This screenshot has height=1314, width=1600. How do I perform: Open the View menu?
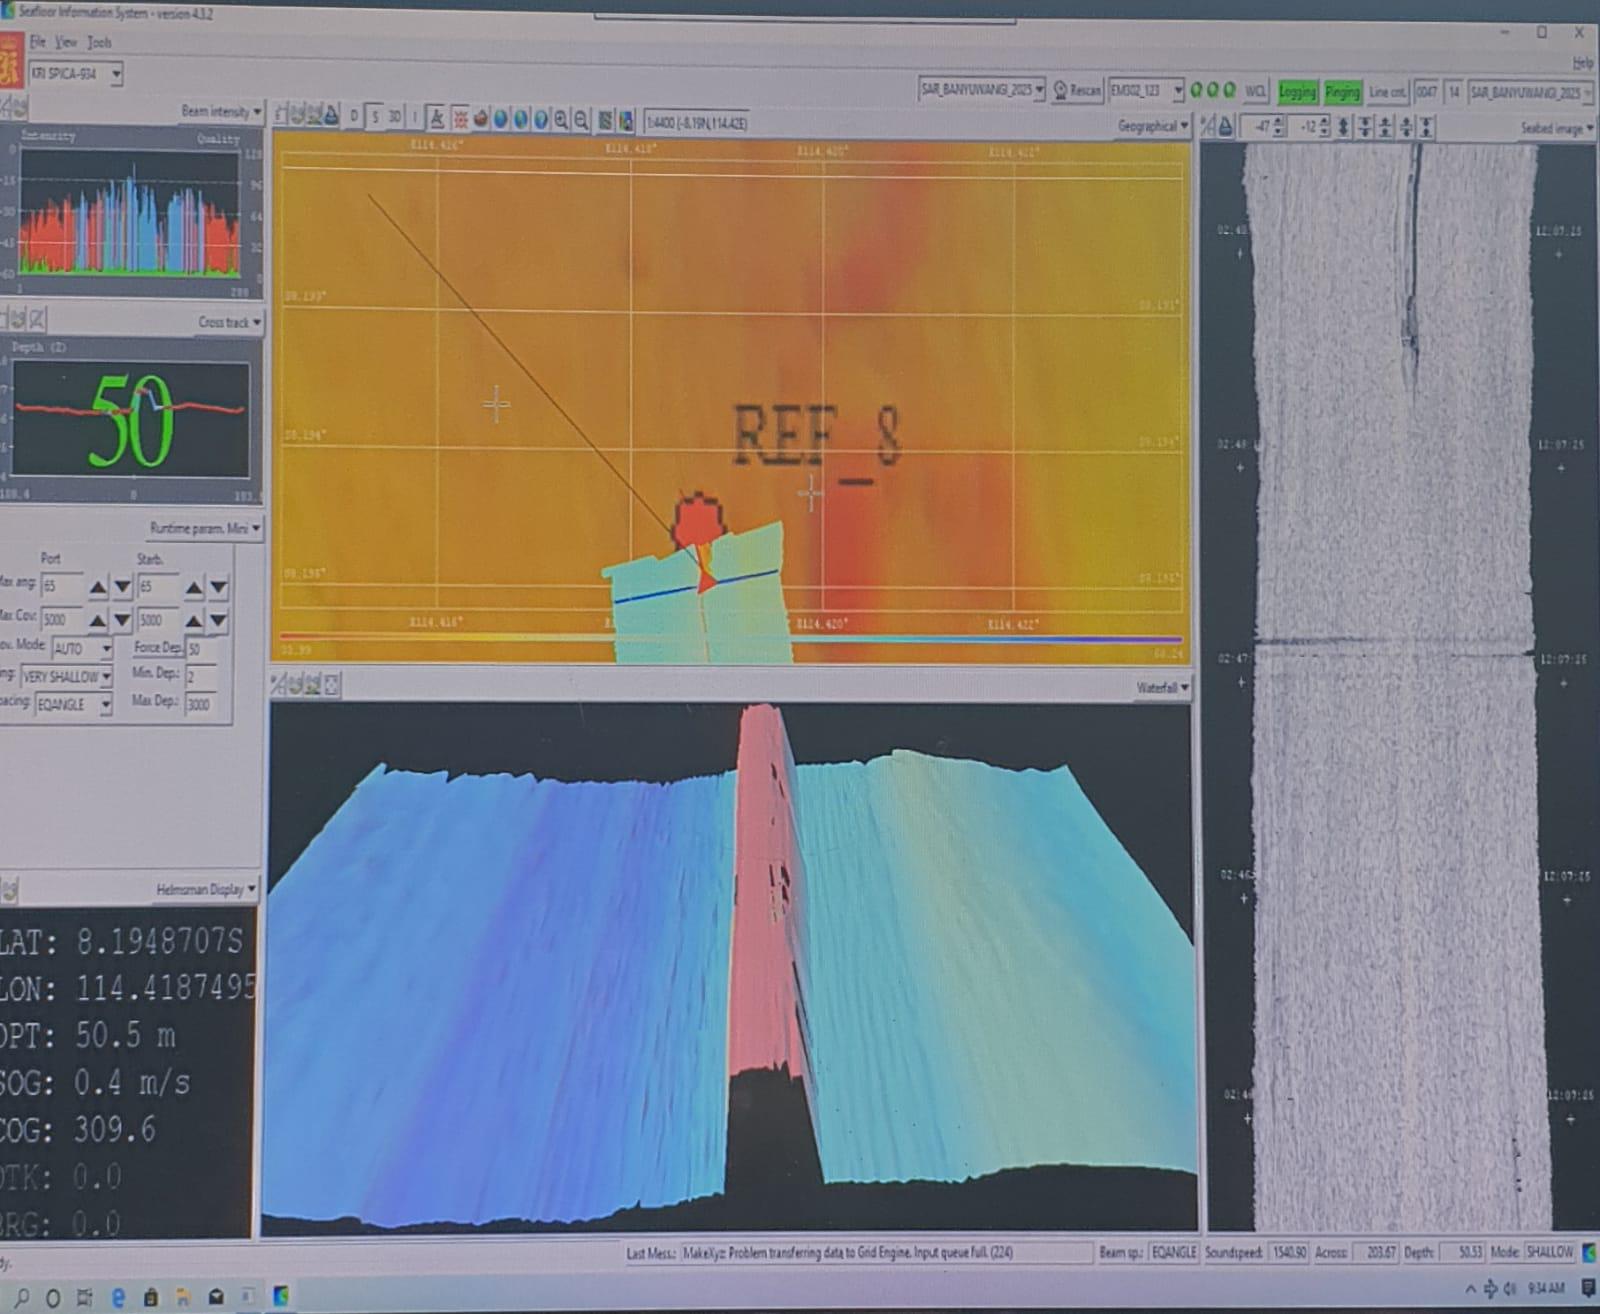(x=66, y=42)
